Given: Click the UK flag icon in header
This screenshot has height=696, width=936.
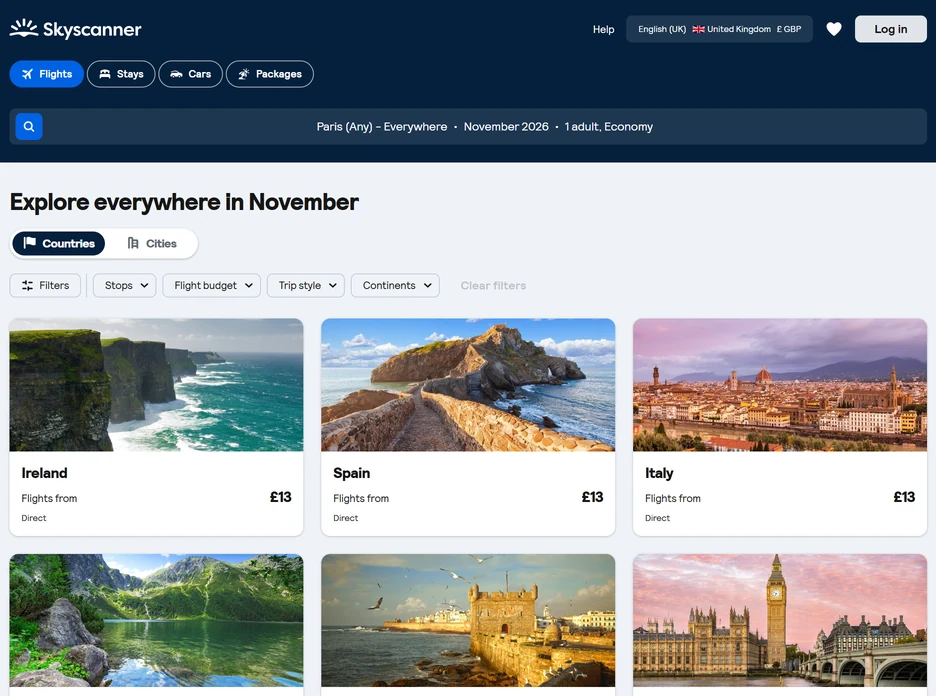Looking at the screenshot, I should pyautogui.click(x=698, y=29).
